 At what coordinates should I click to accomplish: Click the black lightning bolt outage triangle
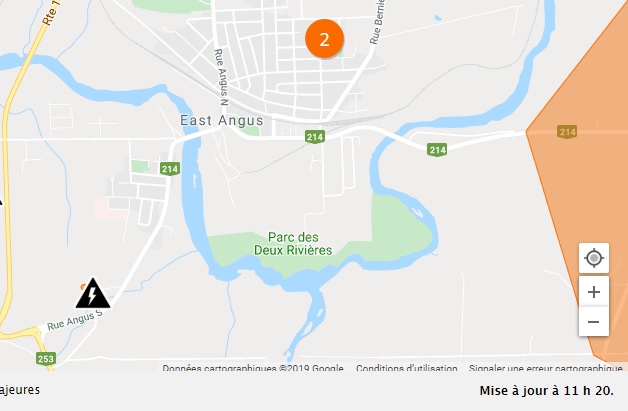93,294
